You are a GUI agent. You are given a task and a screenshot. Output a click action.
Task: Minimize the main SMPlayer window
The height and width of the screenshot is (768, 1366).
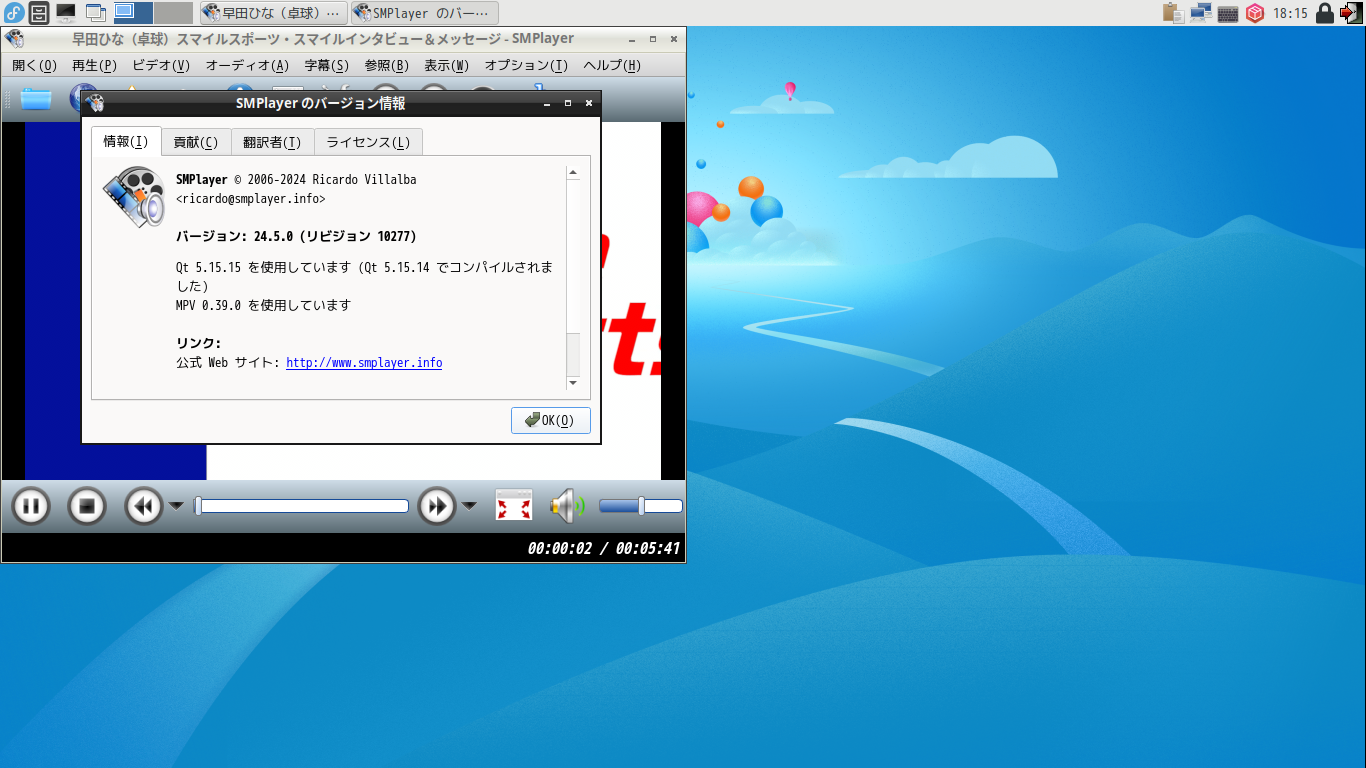tap(633, 39)
